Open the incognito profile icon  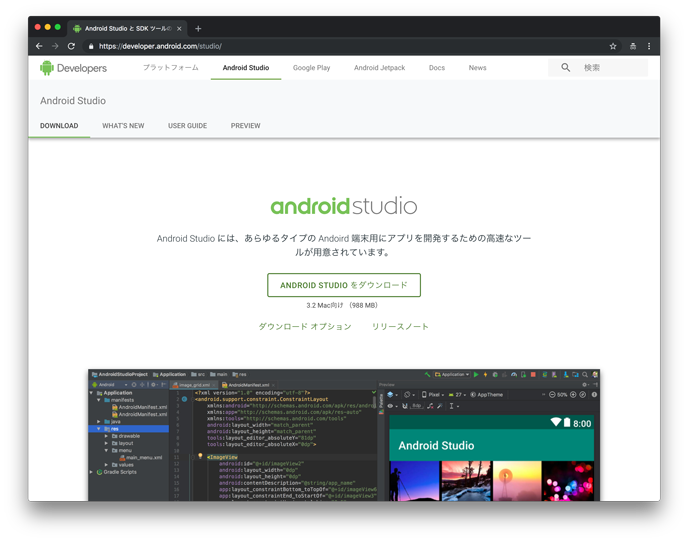click(633, 46)
